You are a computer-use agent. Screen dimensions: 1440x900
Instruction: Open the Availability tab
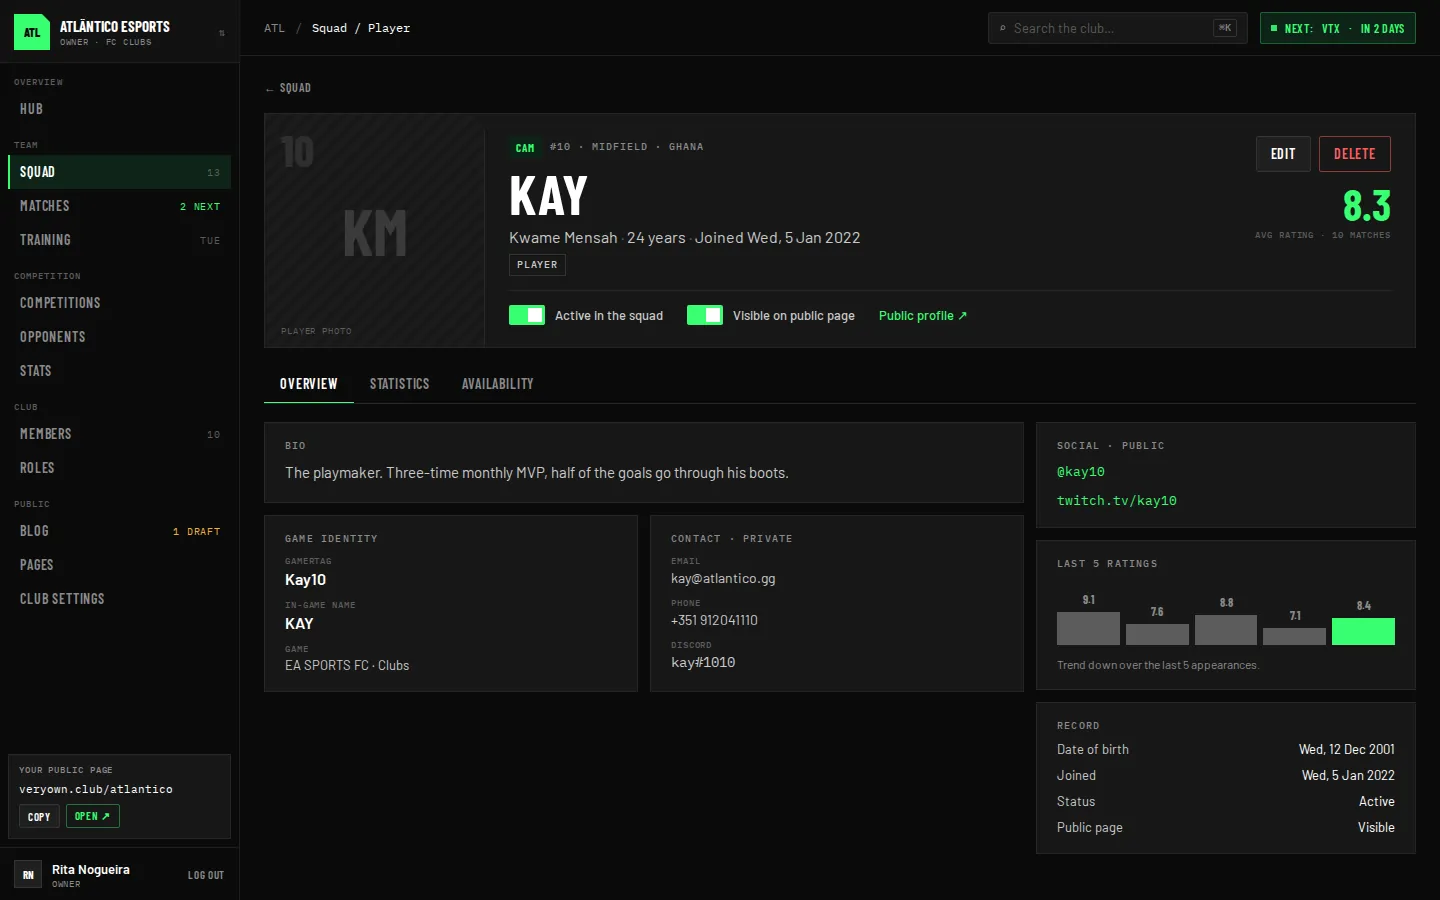click(498, 384)
